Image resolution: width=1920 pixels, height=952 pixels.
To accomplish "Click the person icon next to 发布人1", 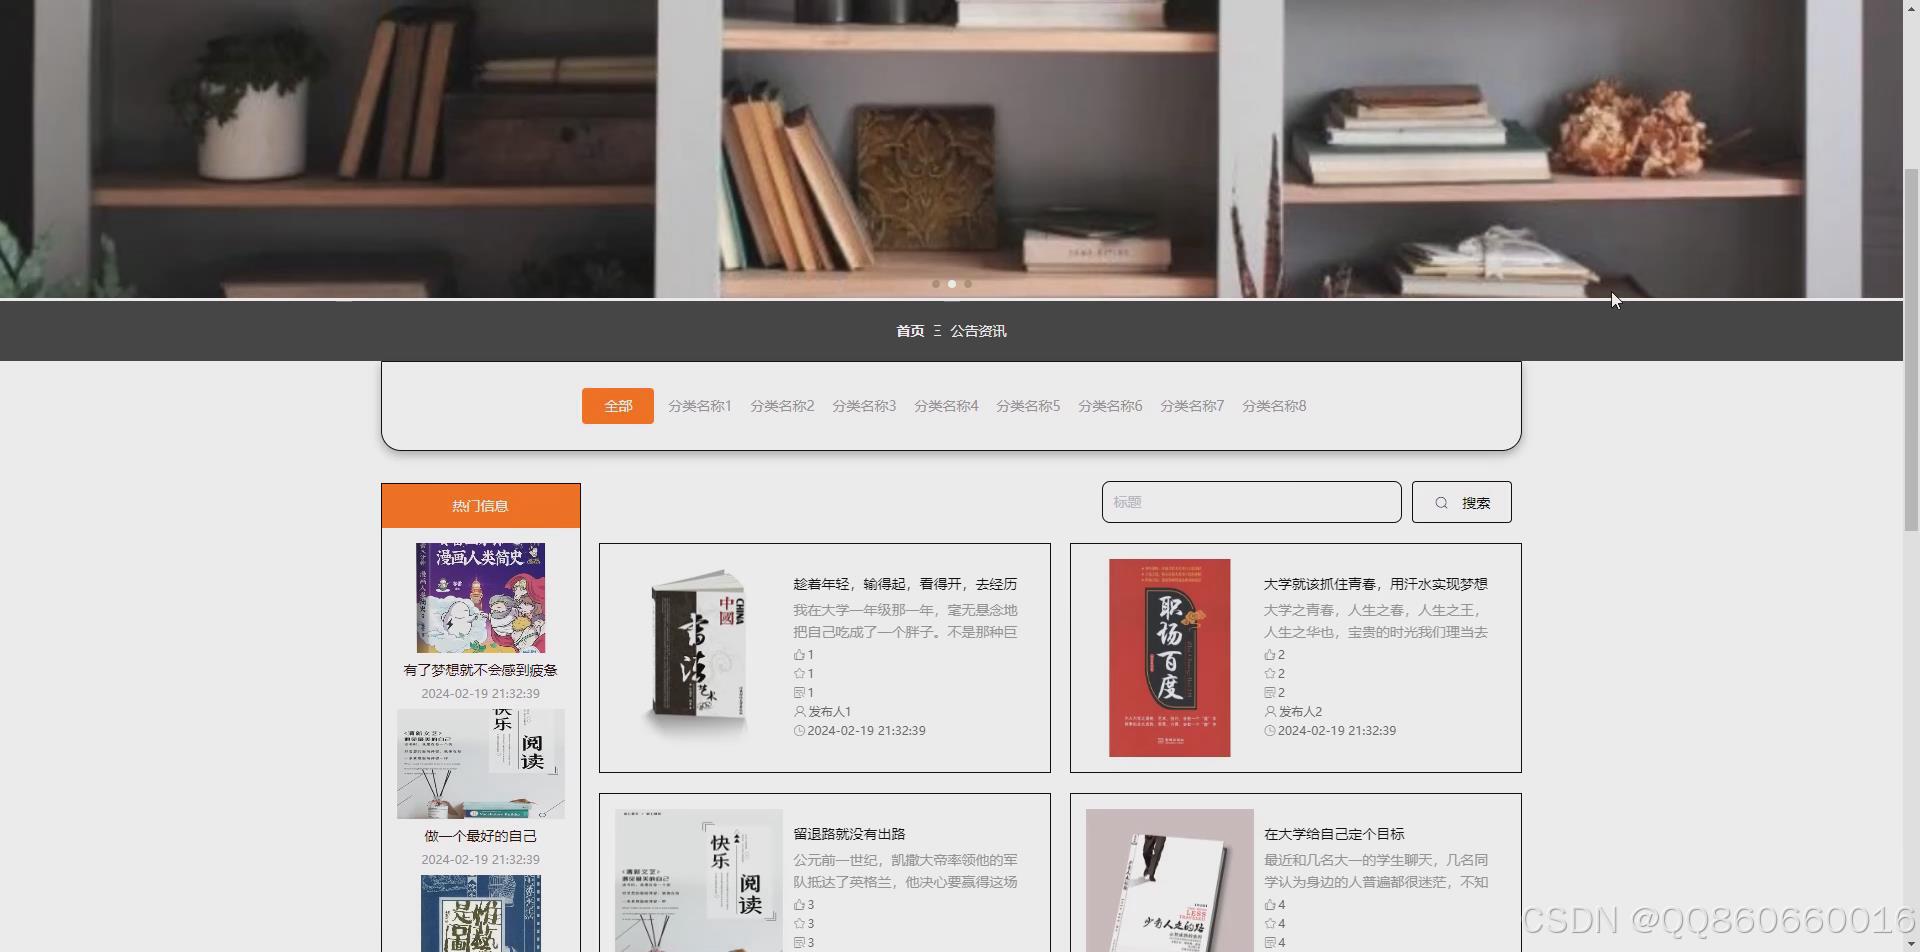I will coord(797,711).
